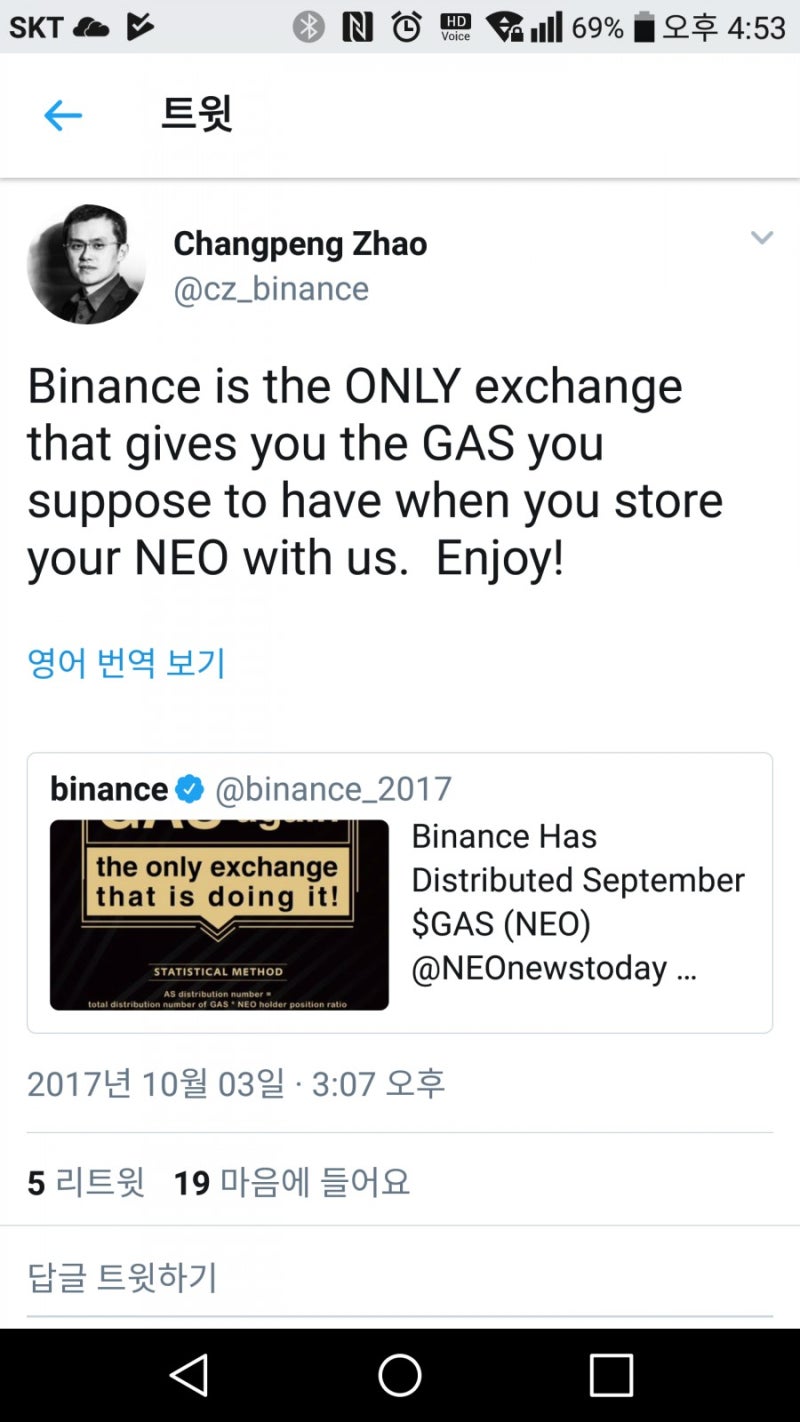Open the @cz_binance handle
The width and height of the screenshot is (800, 1422).
click(x=270, y=289)
